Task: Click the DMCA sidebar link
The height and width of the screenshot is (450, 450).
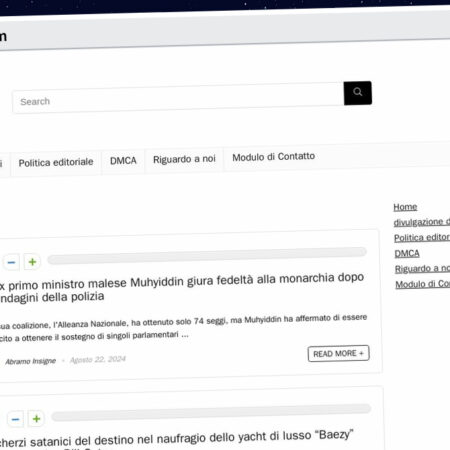Action: pos(407,253)
